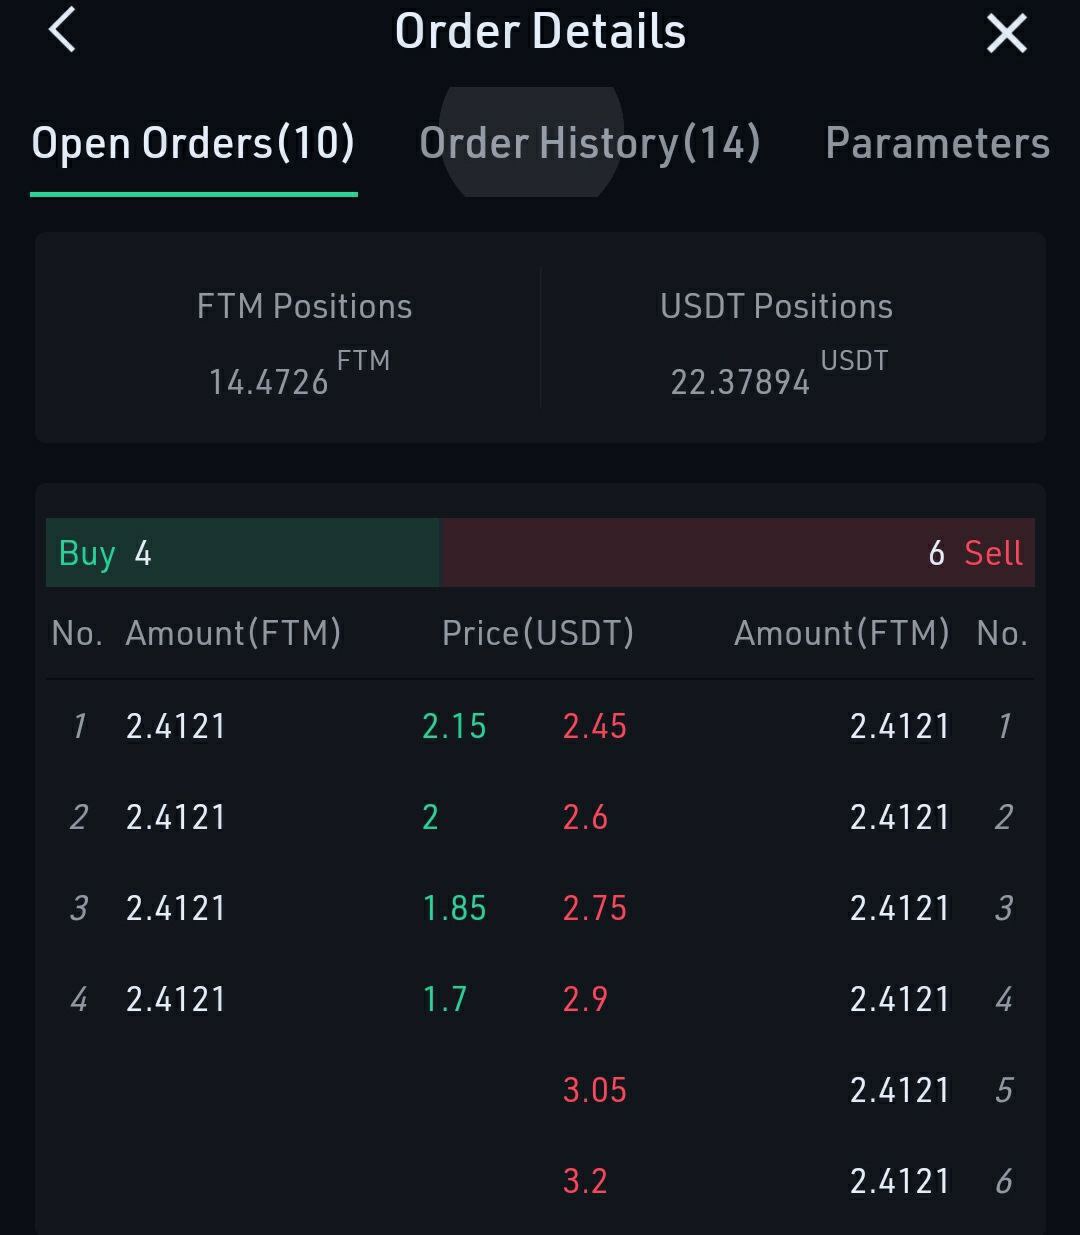1080x1235 pixels.
Task: Open the Parameters tab
Action: click(x=937, y=143)
